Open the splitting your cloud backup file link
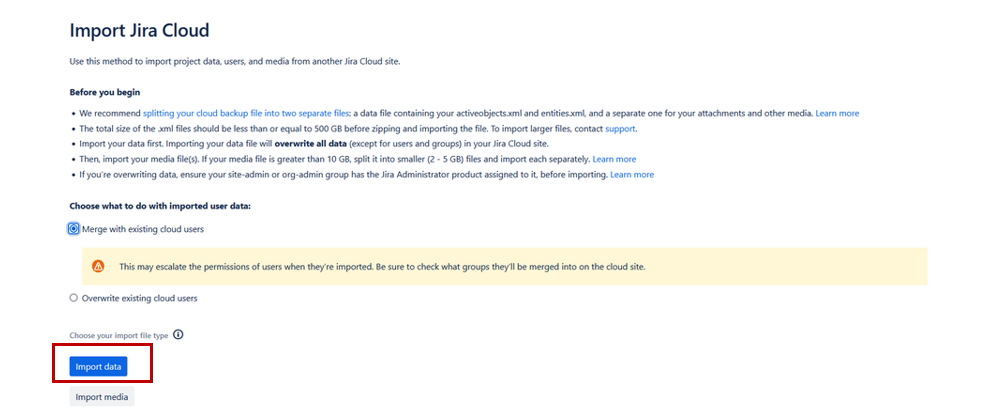The width and height of the screenshot is (987, 418). 245,113
